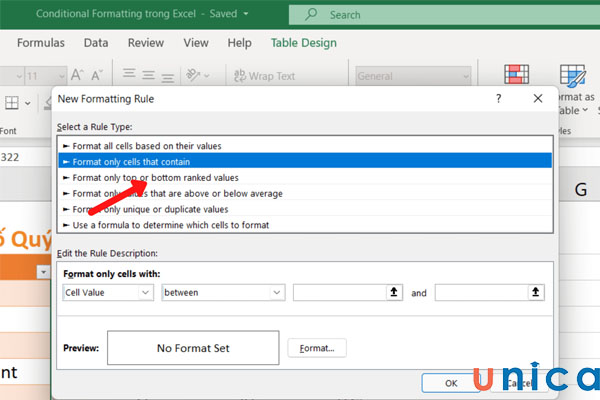Confirm the rule with OK

[451, 382]
